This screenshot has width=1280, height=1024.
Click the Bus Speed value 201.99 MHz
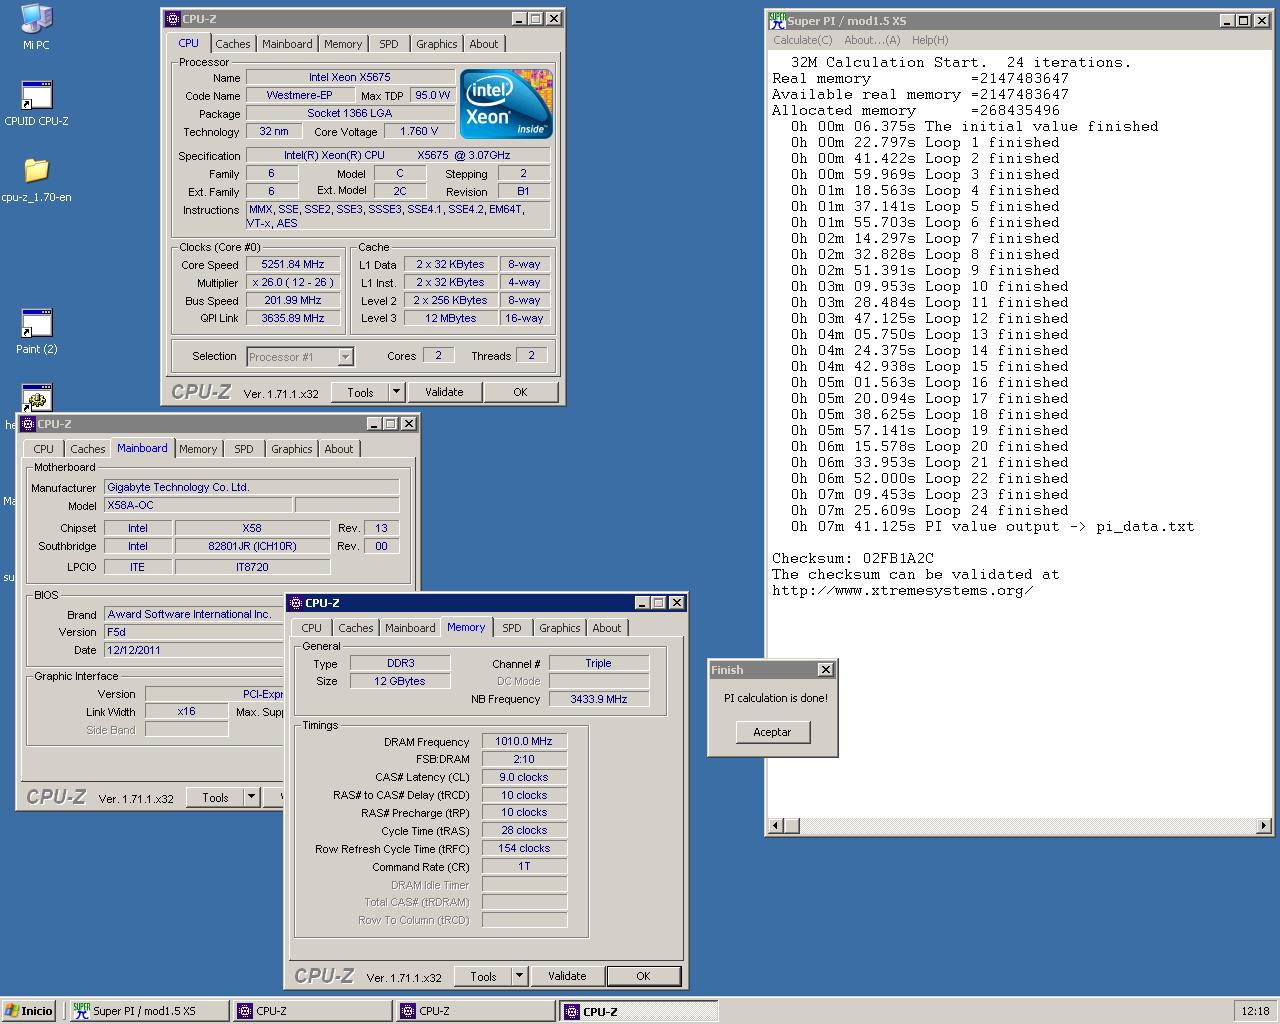coord(293,301)
